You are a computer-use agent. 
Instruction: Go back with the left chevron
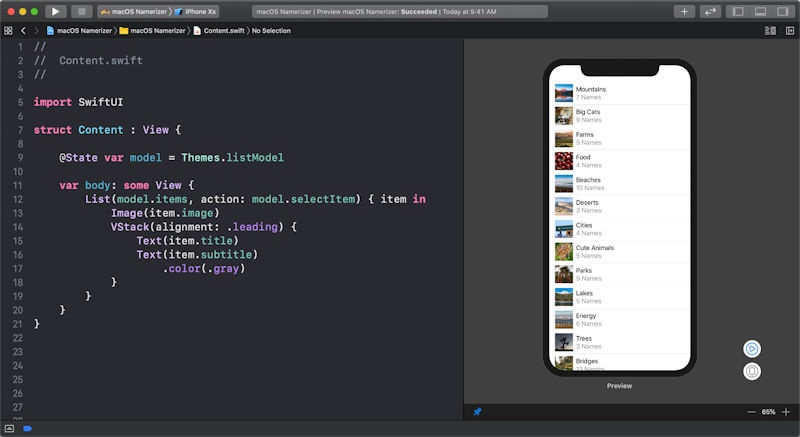click(x=24, y=31)
